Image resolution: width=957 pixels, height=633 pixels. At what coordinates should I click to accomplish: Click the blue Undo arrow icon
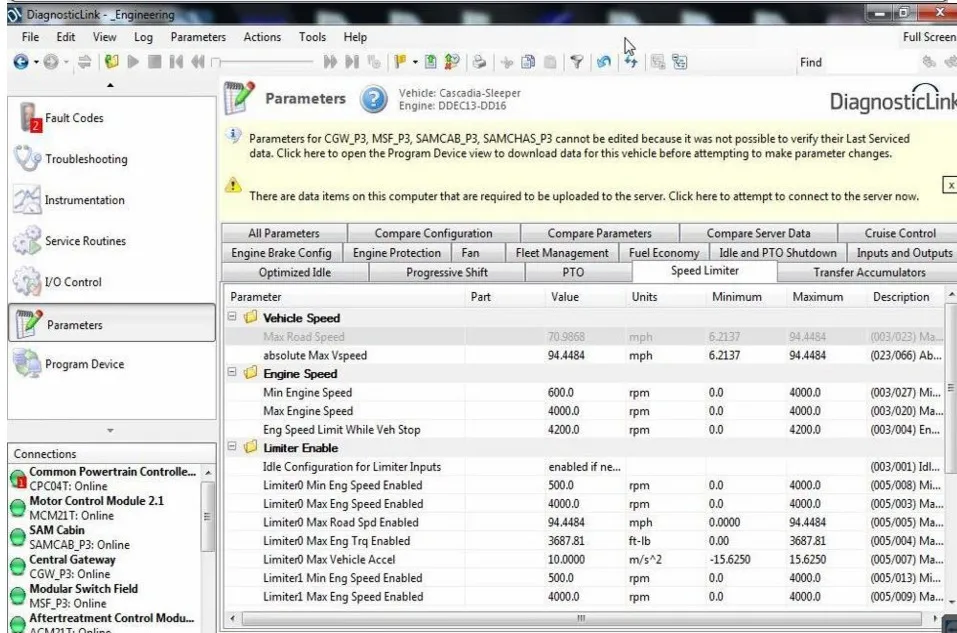604,62
